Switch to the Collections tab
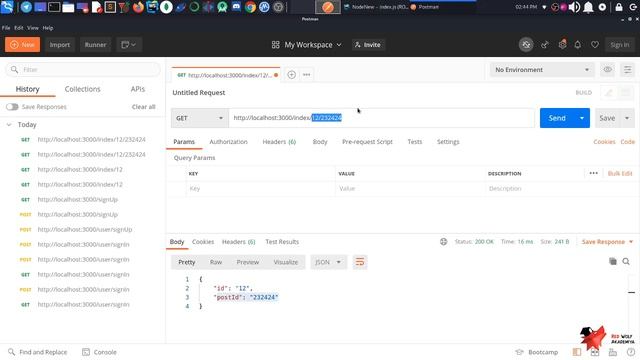The height and width of the screenshot is (360, 640). coord(82,89)
